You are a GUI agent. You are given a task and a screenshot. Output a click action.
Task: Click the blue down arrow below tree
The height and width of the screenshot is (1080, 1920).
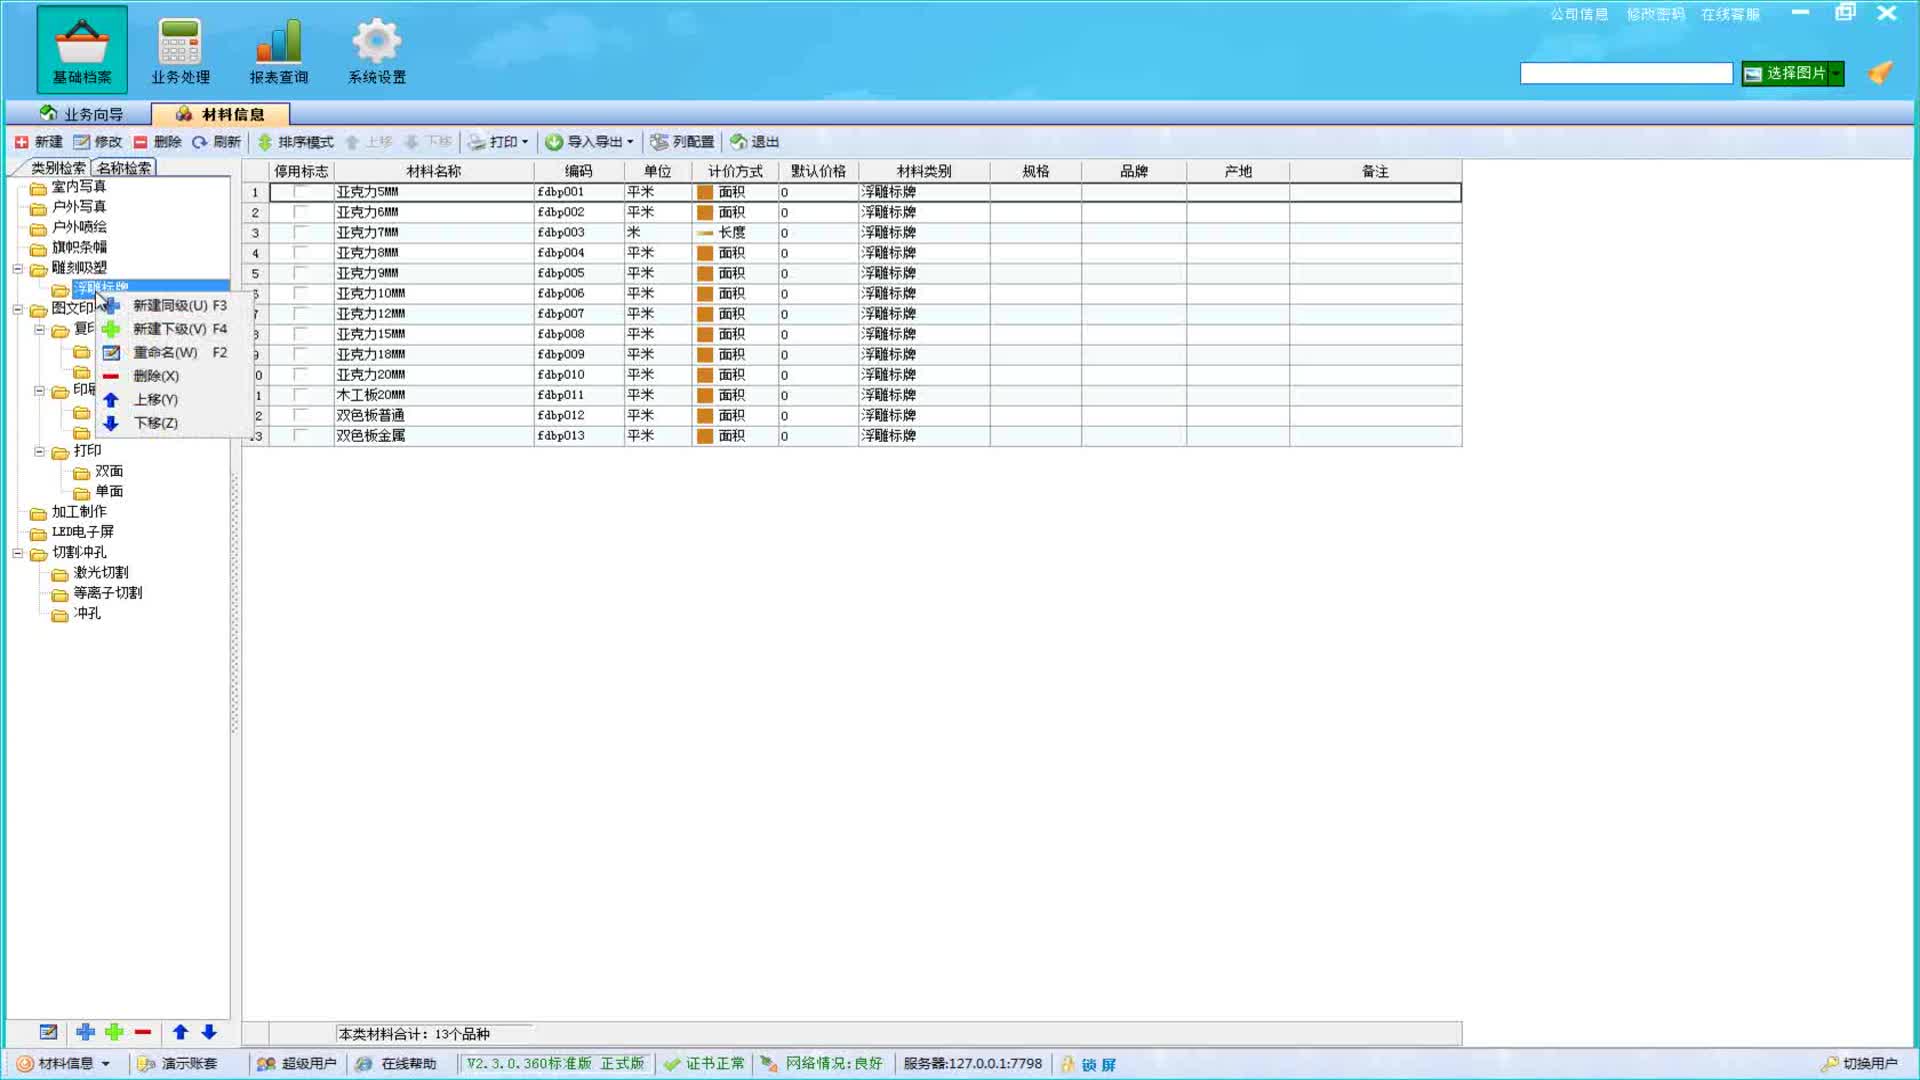coord(209,1032)
